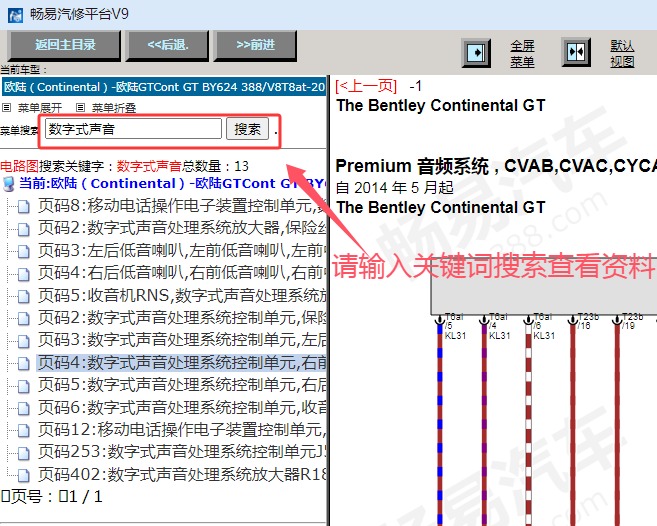Viewport: 657px width, 526px height.
Task: Click connector pin label T6al/6 KL31
Action: 544,326
